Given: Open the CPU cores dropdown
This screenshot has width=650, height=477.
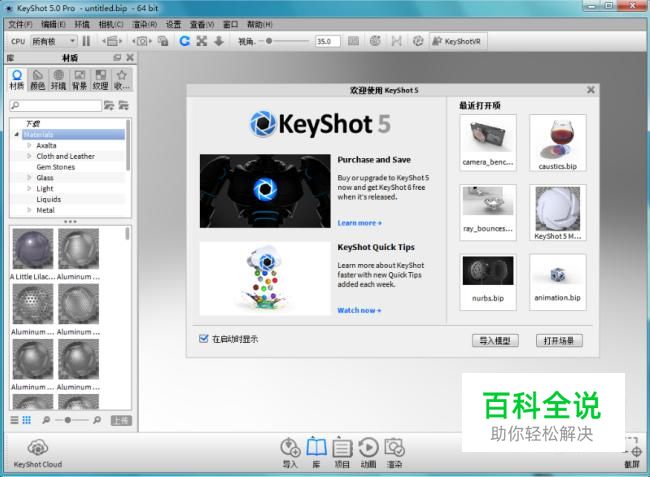Looking at the screenshot, I should 53,41.
